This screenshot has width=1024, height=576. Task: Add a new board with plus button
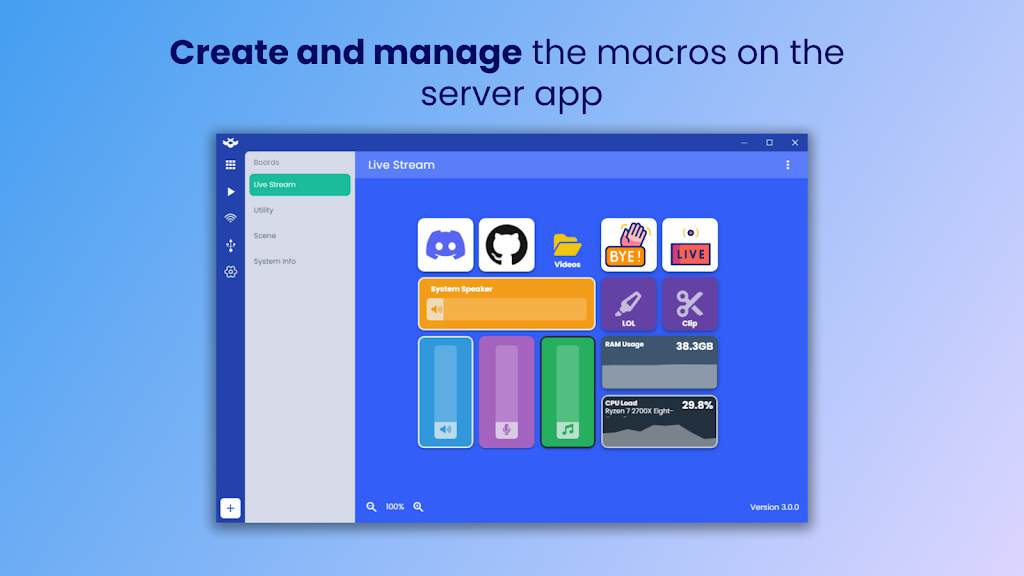coord(231,508)
